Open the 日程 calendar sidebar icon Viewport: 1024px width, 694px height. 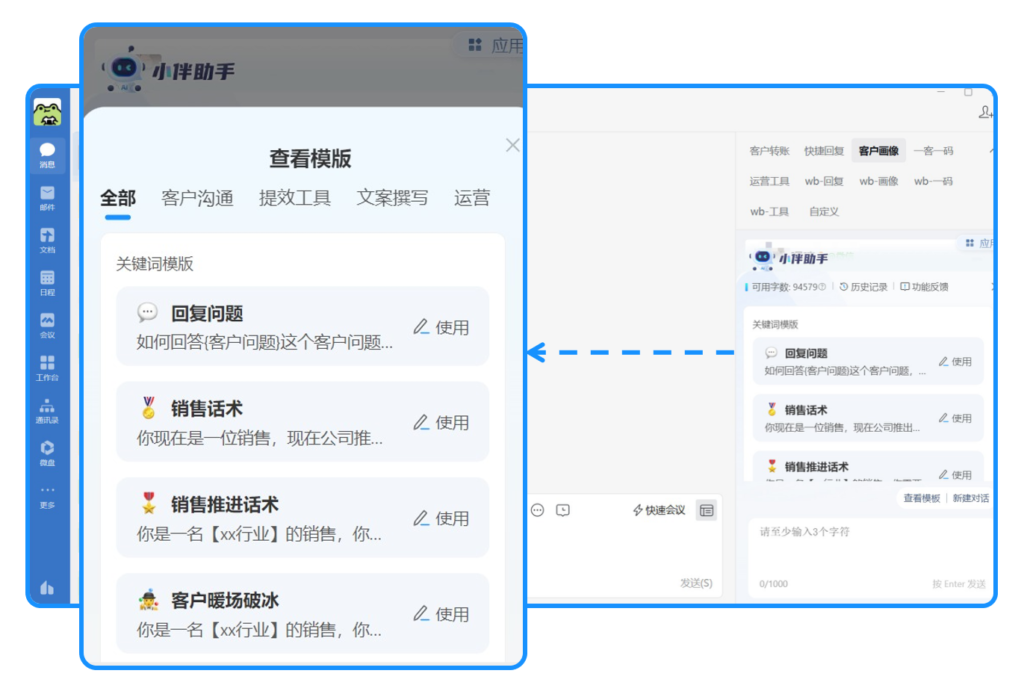47,283
